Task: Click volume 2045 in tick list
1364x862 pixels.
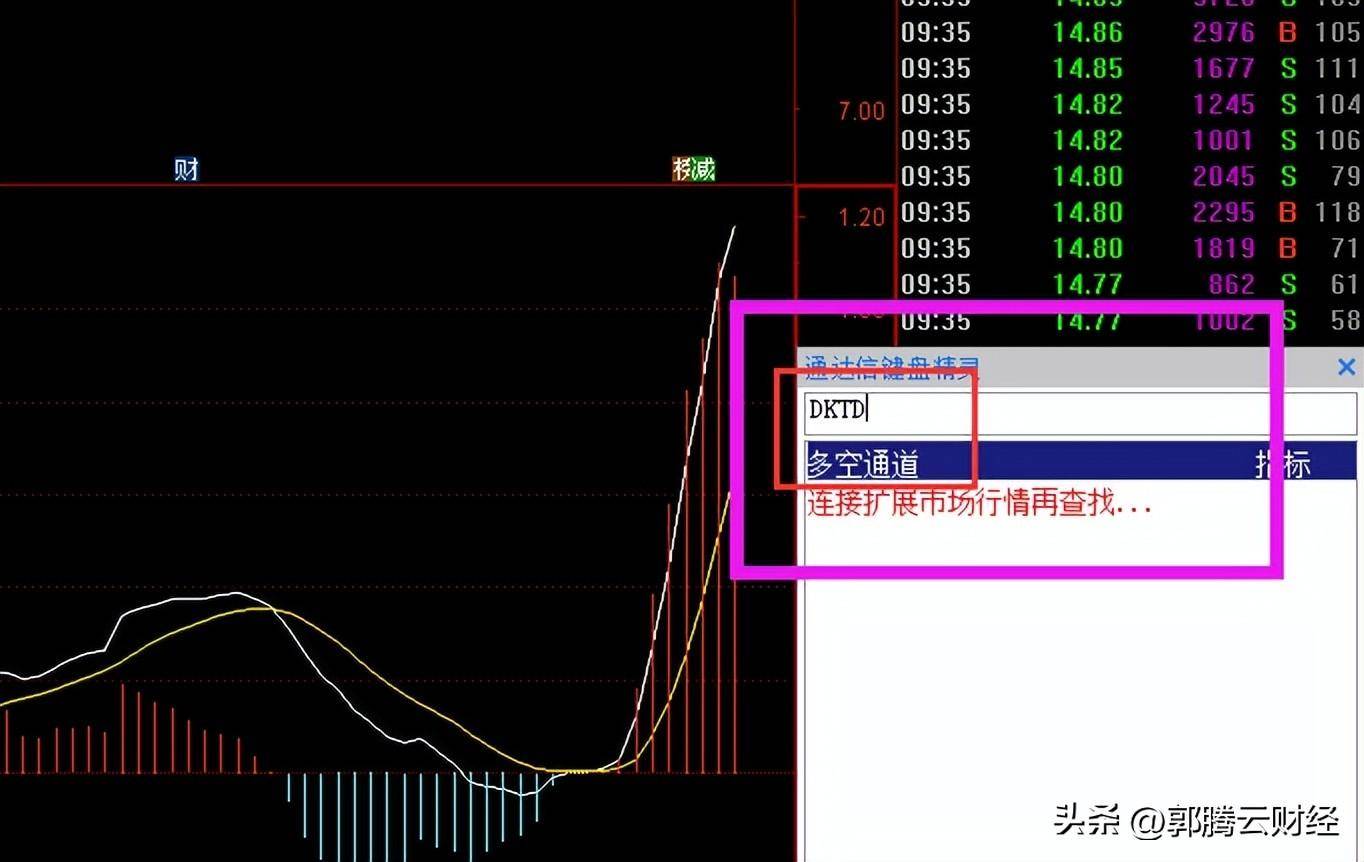Action: click(1223, 177)
